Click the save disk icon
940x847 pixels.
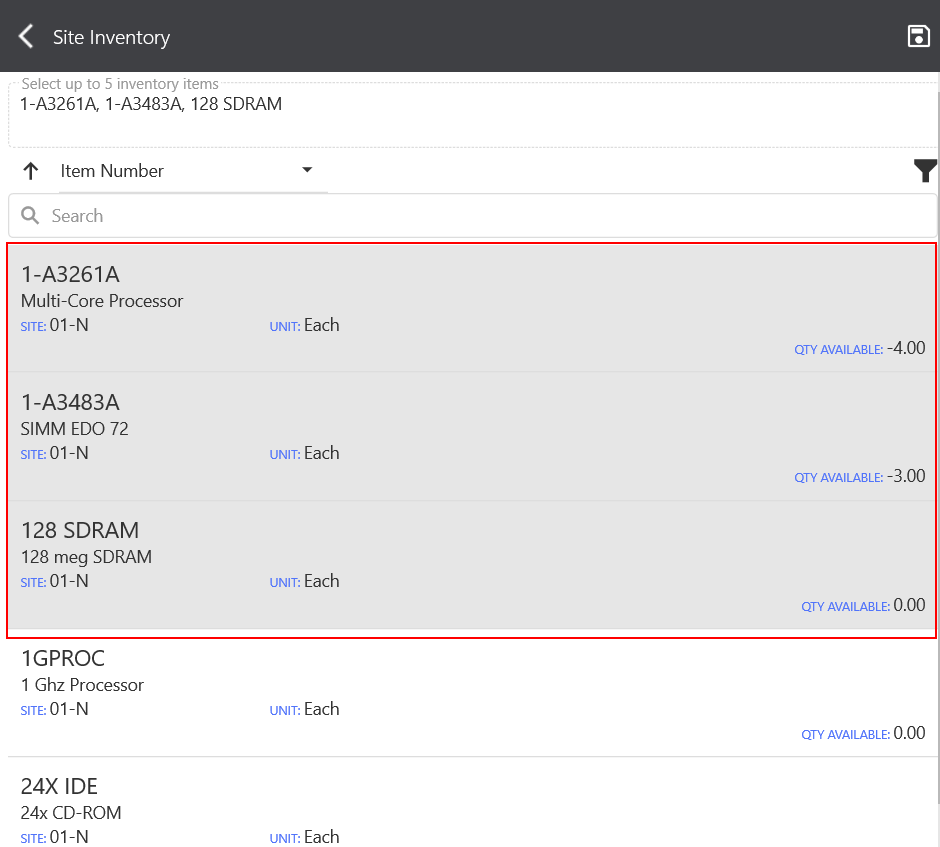click(x=917, y=37)
